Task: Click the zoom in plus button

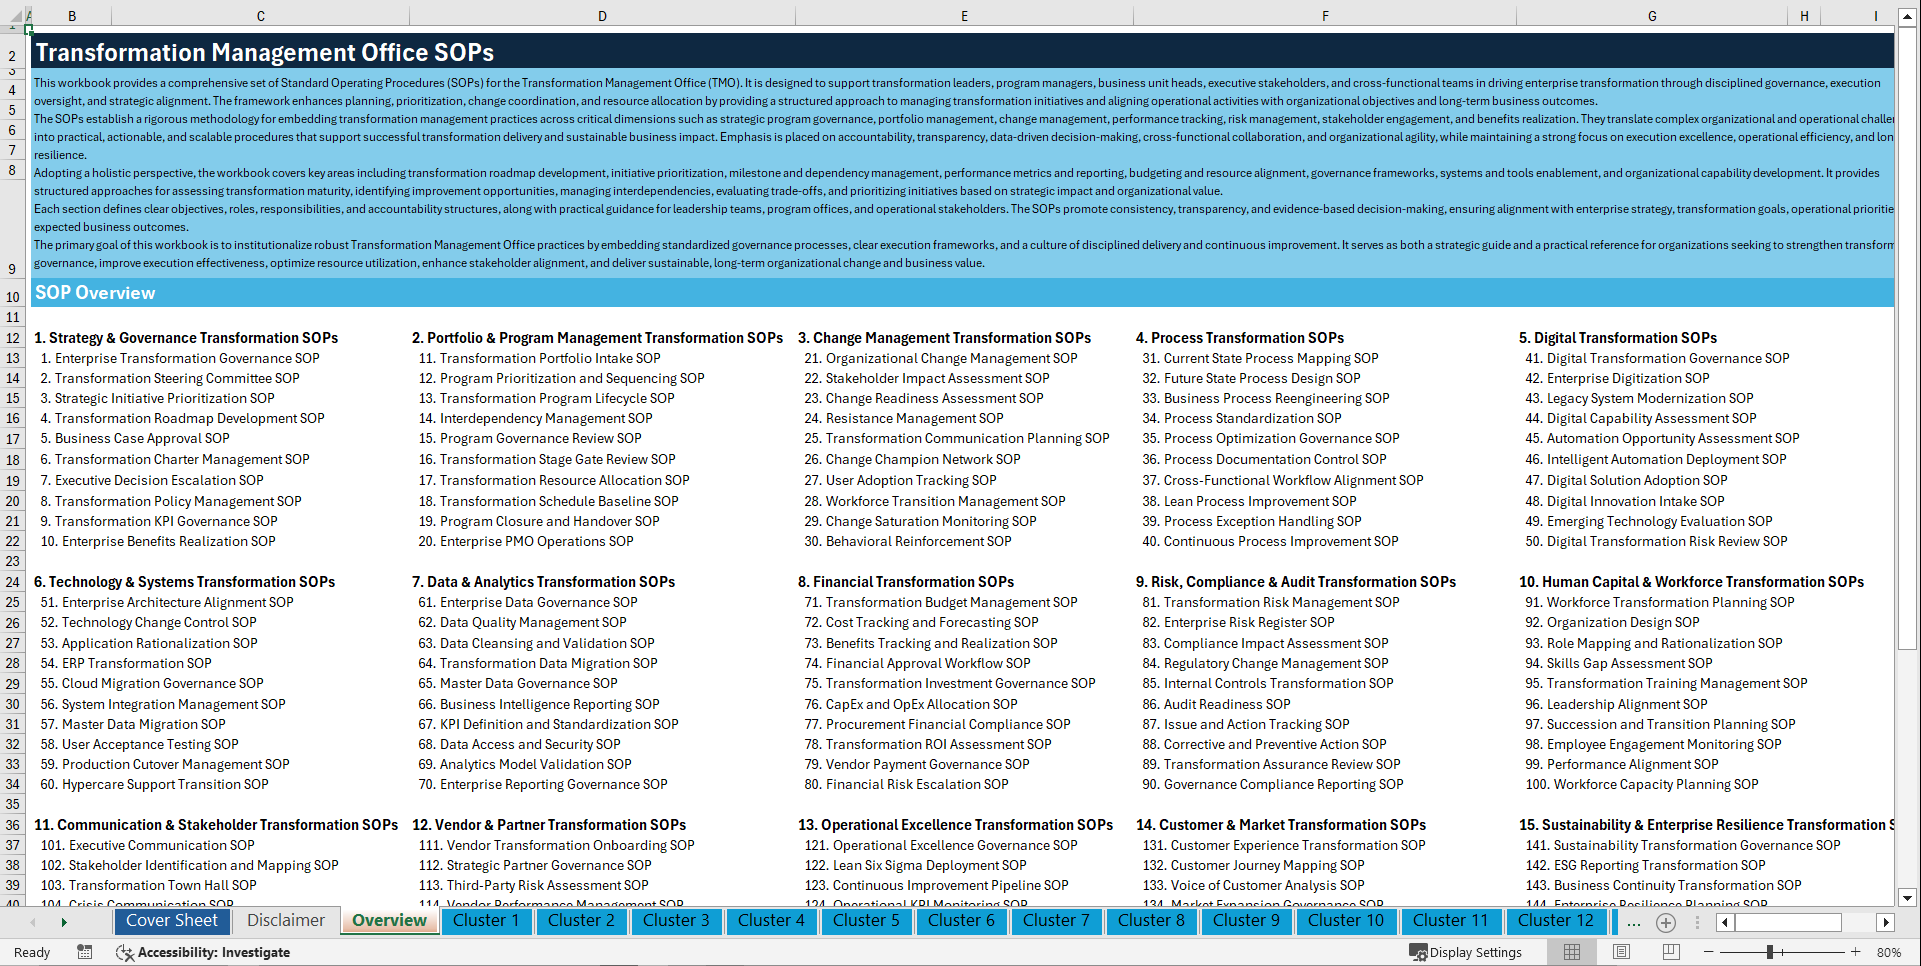Action: [1856, 952]
